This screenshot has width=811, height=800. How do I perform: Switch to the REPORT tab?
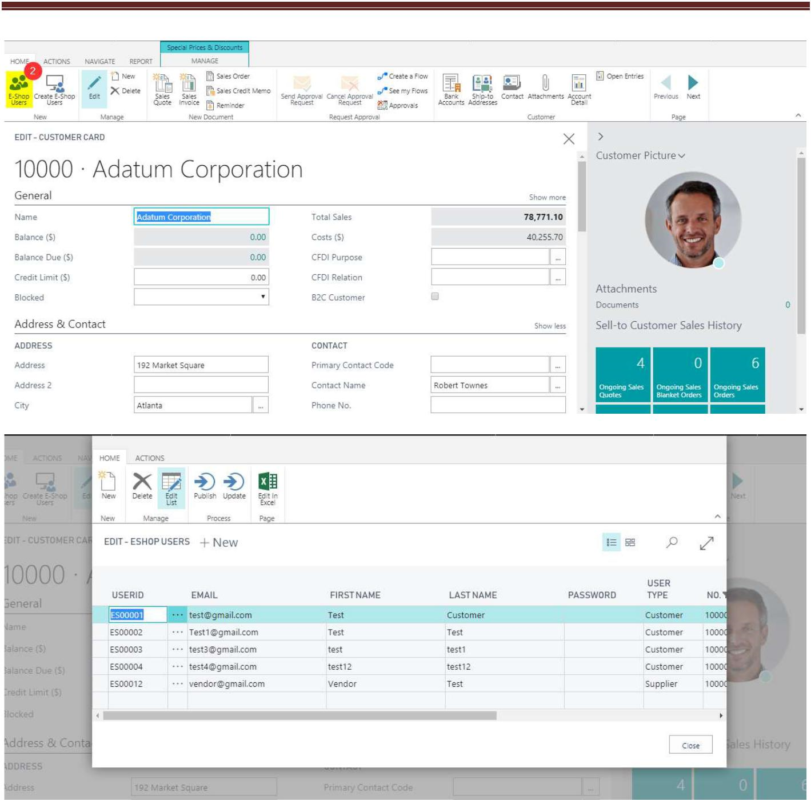pyautogui.click(x=141, y=62)
